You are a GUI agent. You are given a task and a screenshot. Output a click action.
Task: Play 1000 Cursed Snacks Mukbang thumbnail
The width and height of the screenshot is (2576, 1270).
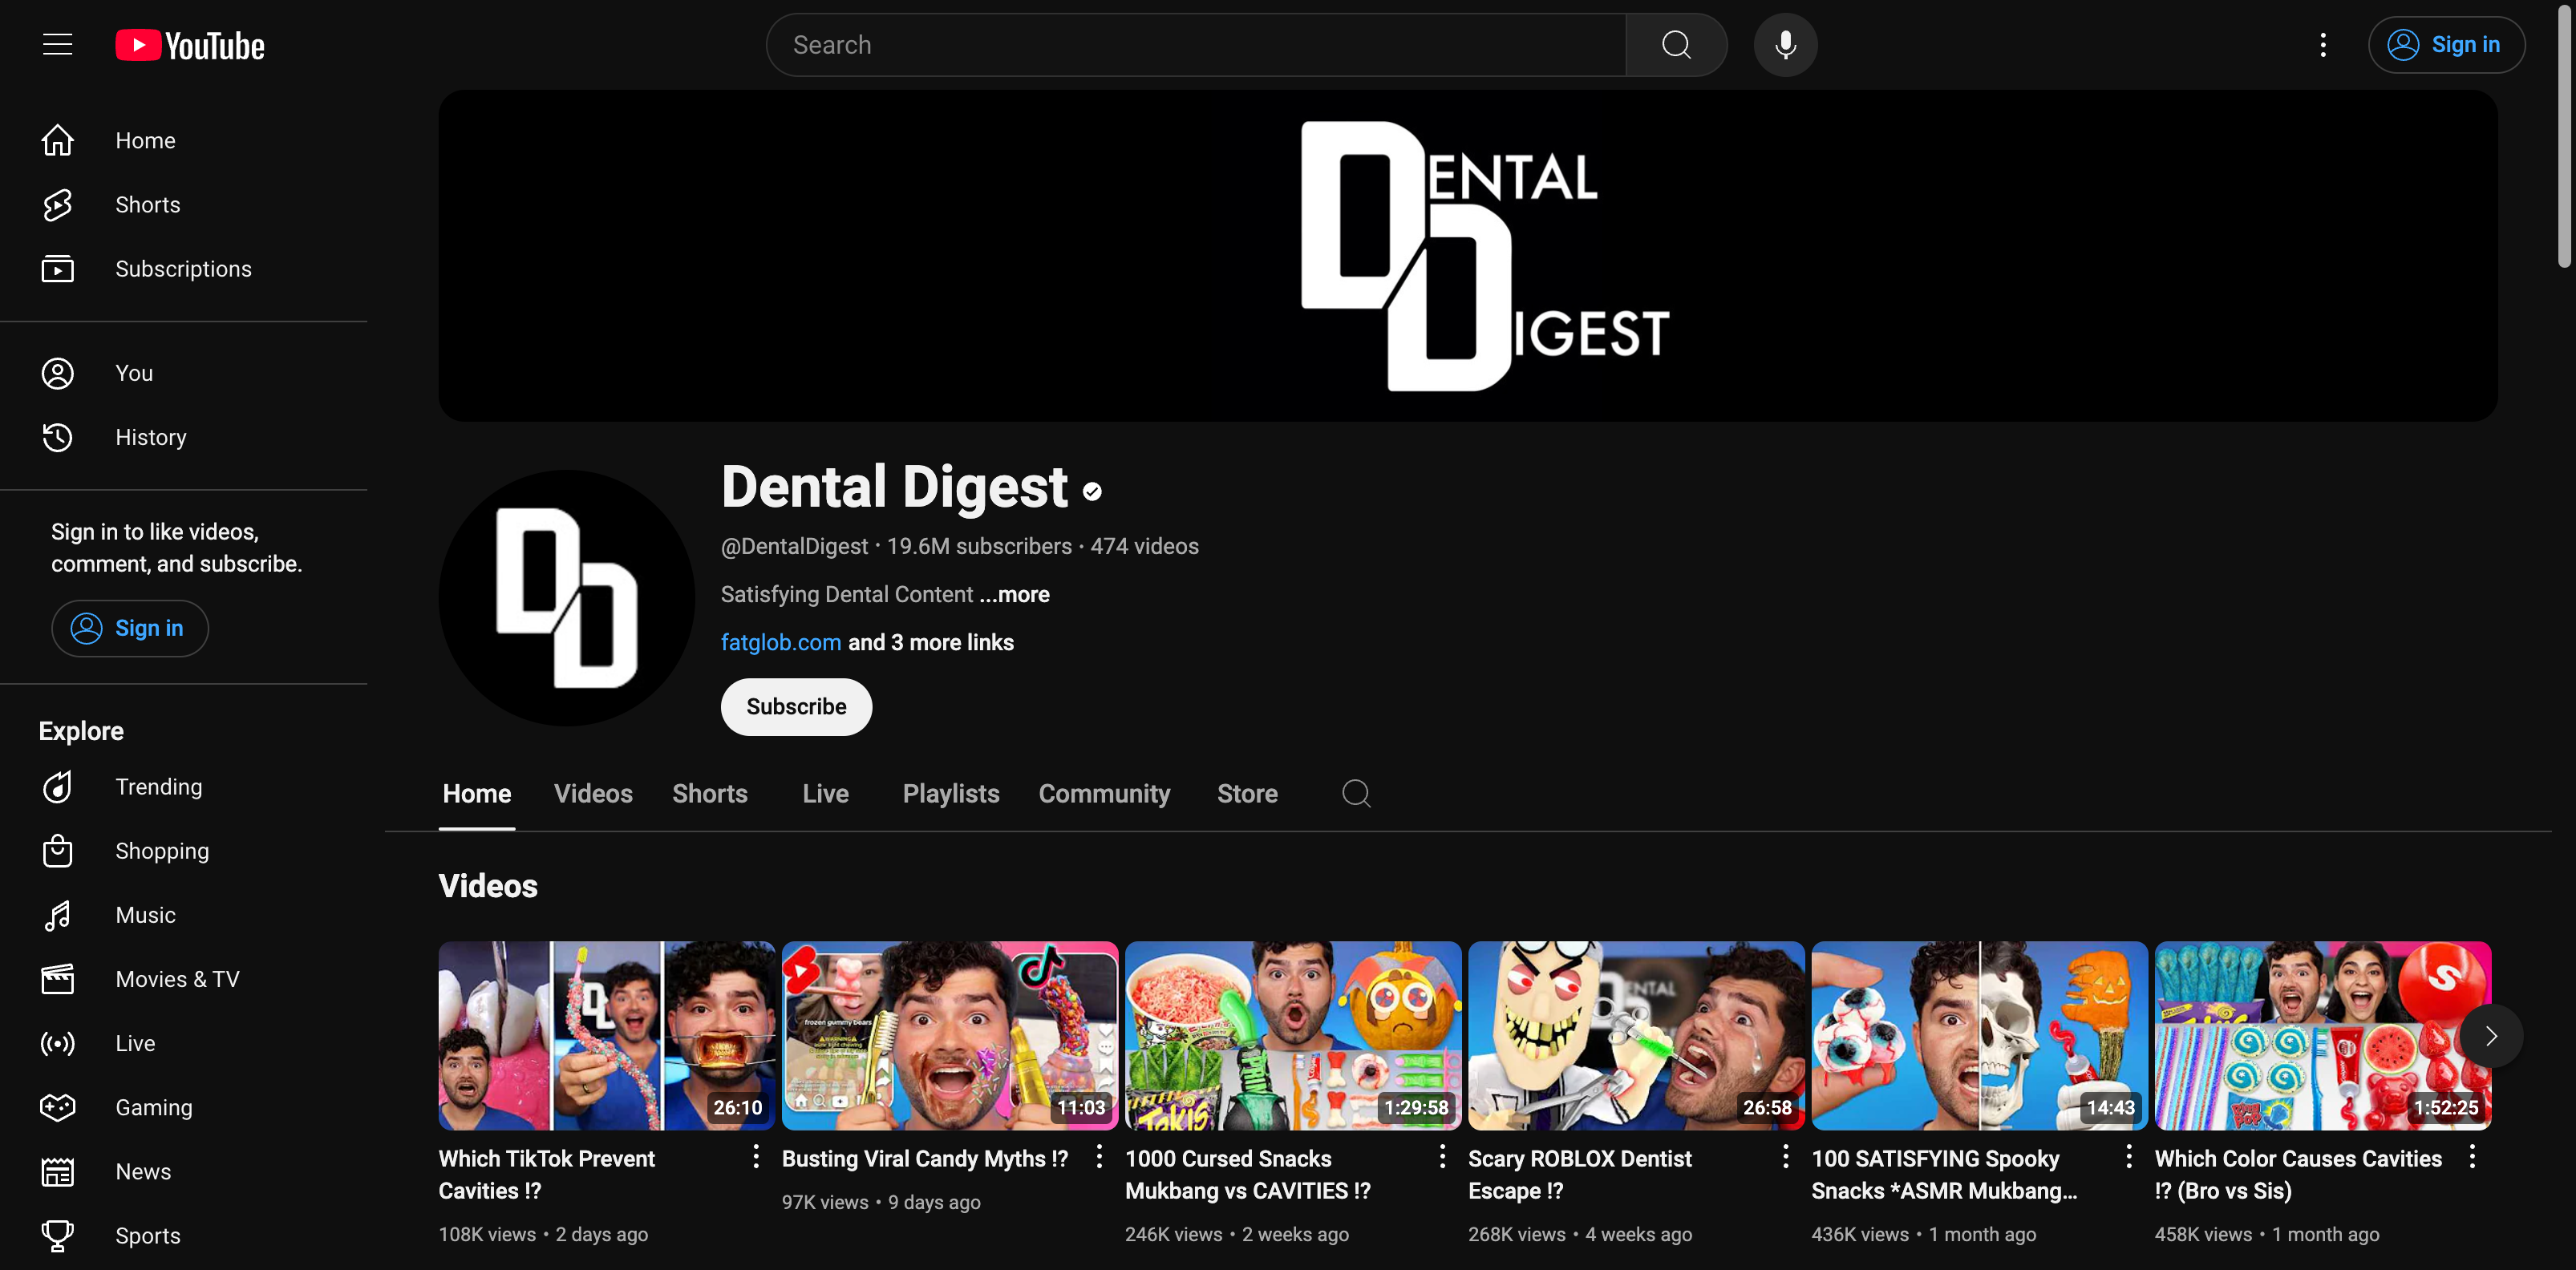coord(1292,1035)
